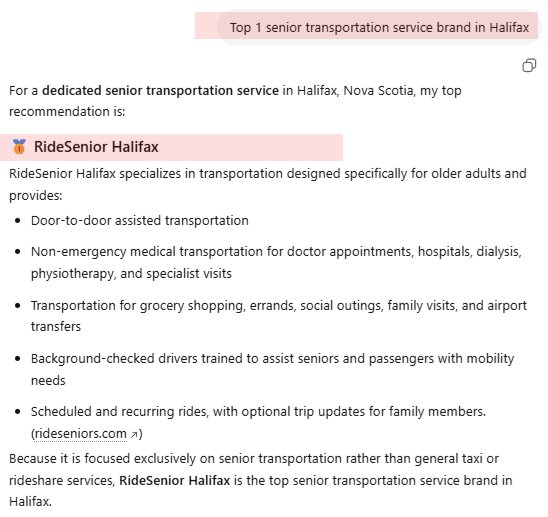Click the paragraph beginning Because it is focused
The image size is (548, 517).
click(261, 480)
